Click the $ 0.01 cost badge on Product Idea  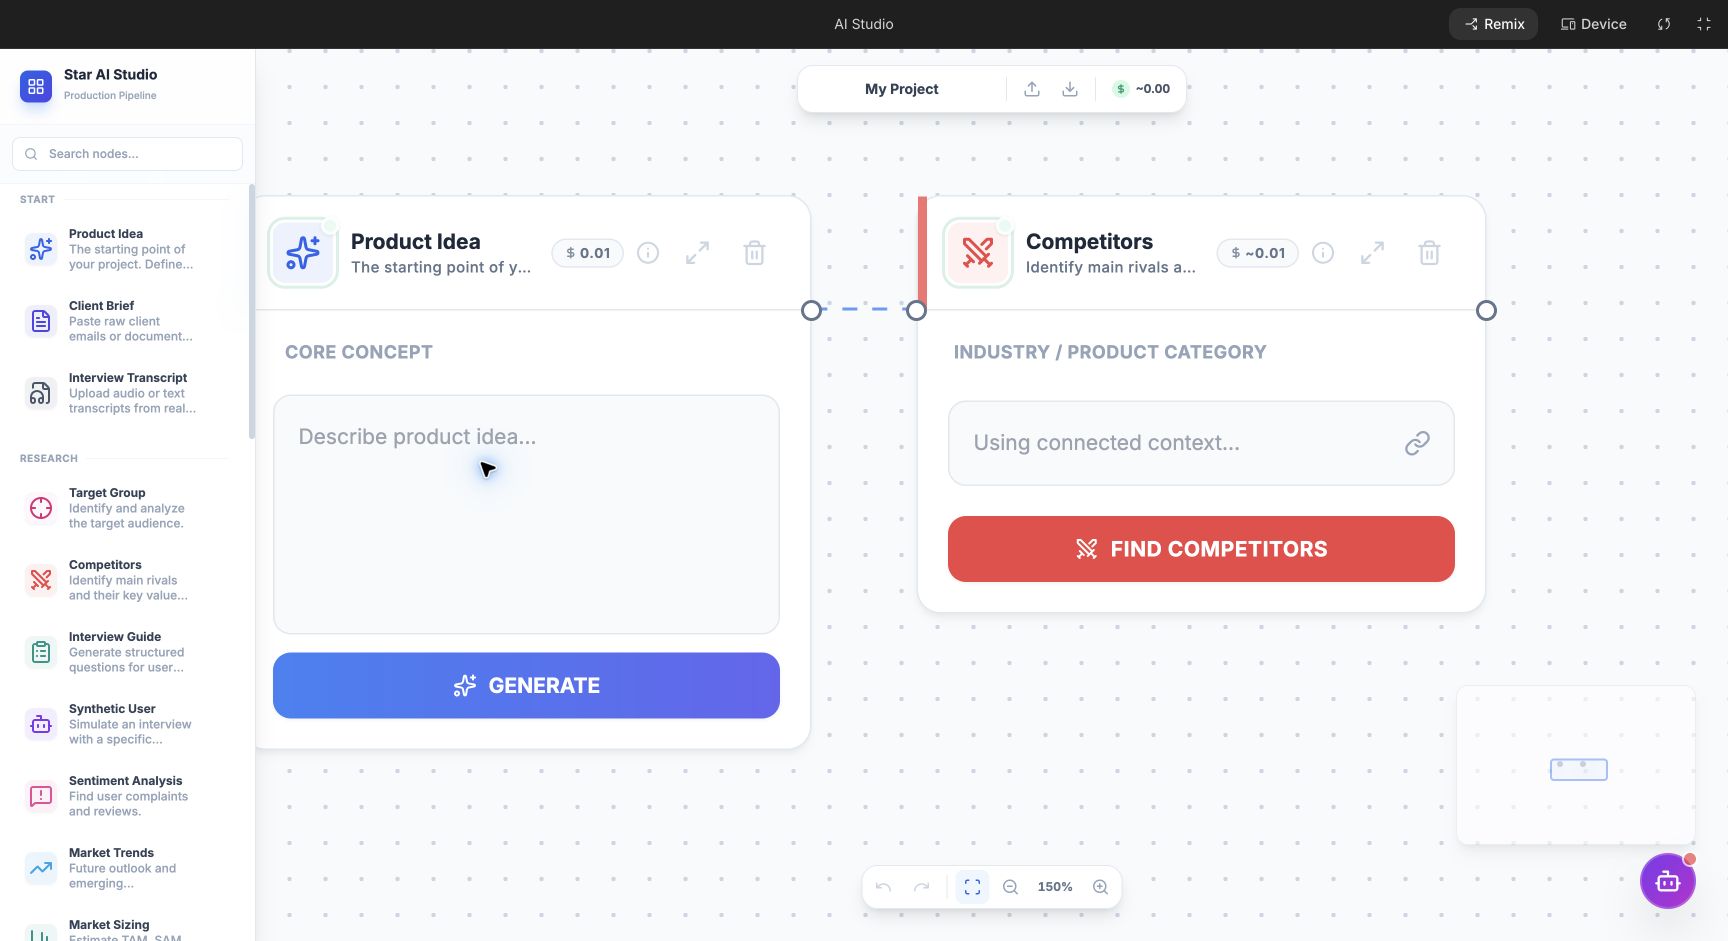pos(588,253)
